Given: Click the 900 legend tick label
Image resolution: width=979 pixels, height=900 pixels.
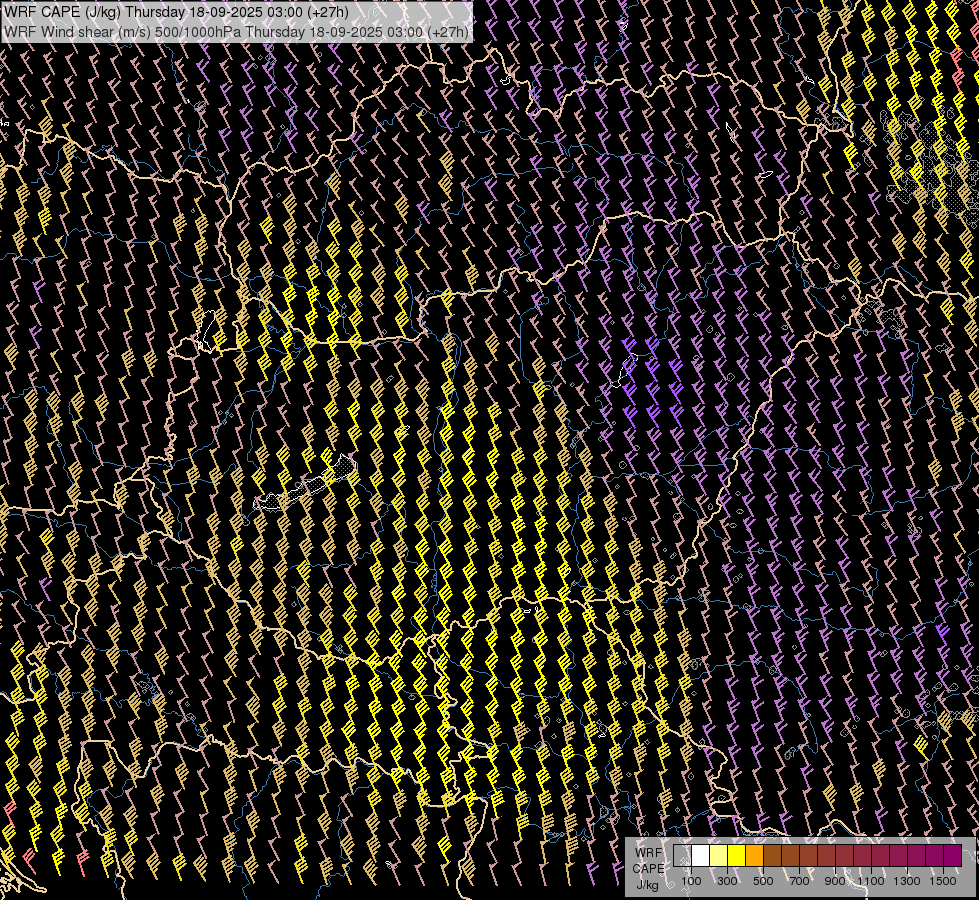Looking at the screenshot, I should click(x=835, y=881).
